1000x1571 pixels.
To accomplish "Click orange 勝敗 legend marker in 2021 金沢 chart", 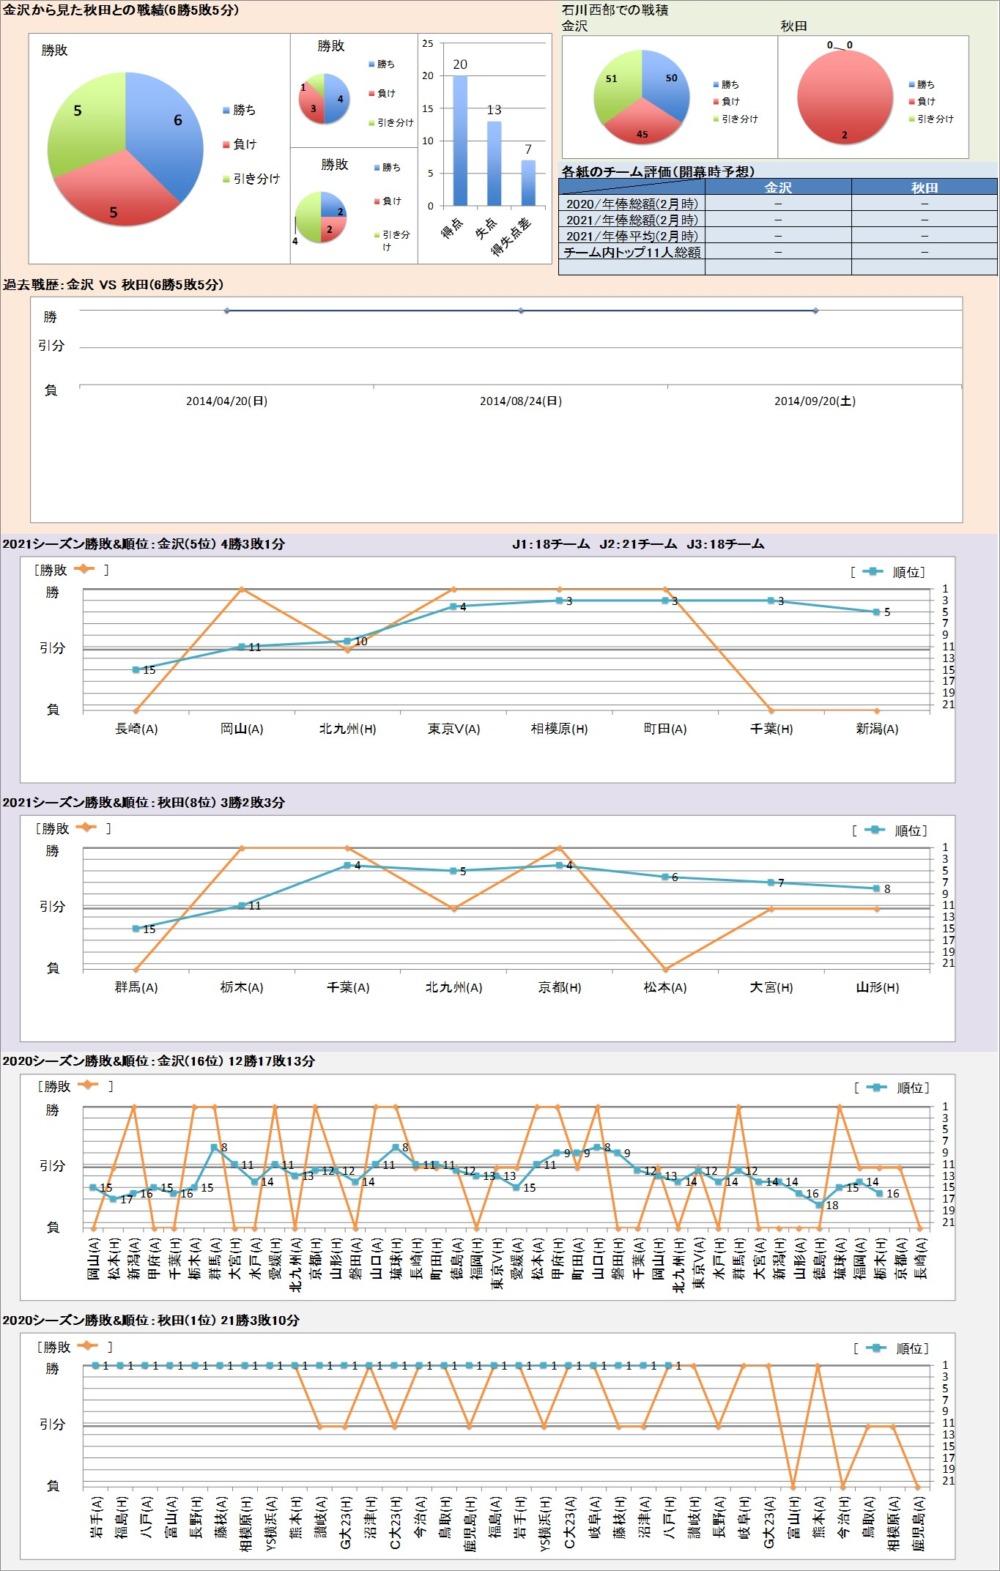I will tap(84, 569).
